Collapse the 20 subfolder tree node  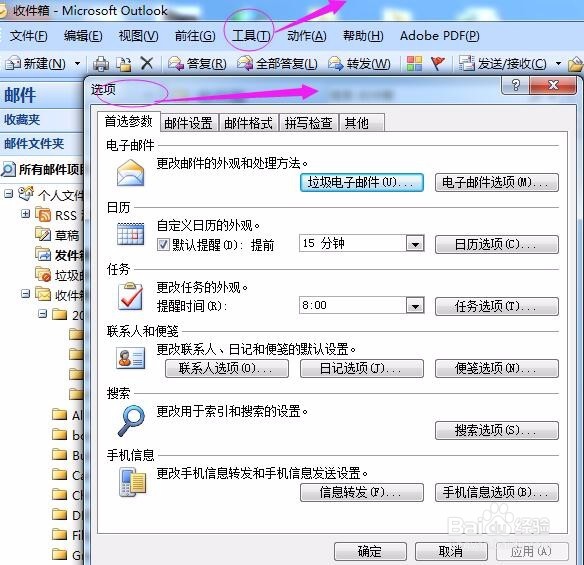pyautogui.click(x=42, y=314)
